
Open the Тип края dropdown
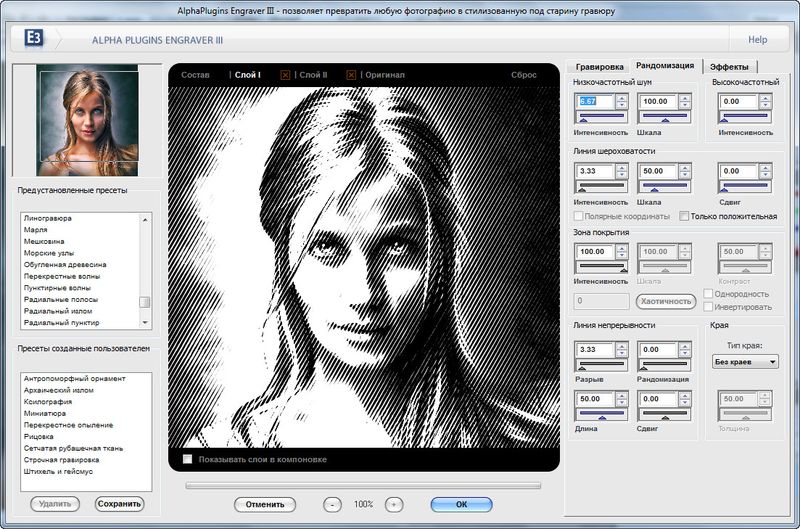745,362
